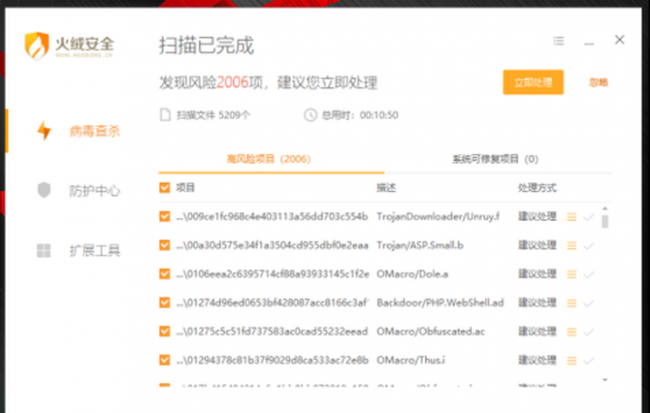The width and height of the screenshot is (650, 413).
Task: Click the scroll-down arrow of the risk list
Action: click(x=605, y=380)
